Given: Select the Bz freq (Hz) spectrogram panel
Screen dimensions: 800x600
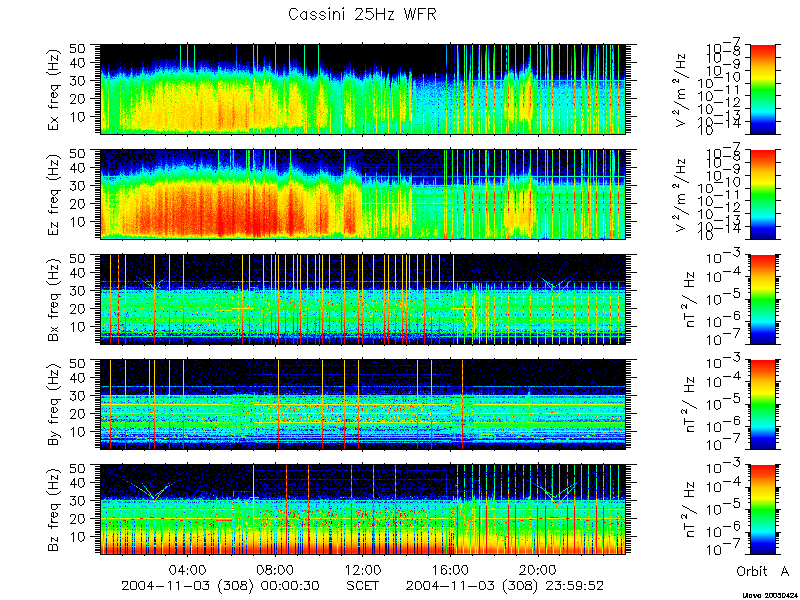Looking at the screenshot, I should 362,510.
